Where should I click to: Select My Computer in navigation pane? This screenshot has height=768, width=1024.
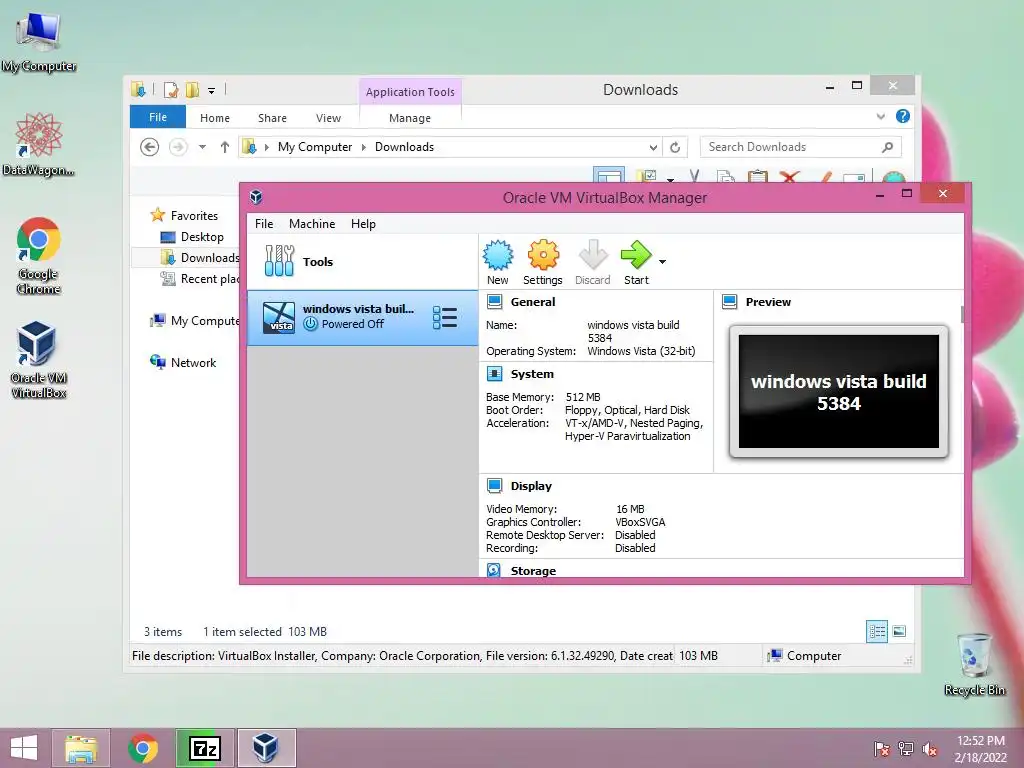tap(195, 321)
